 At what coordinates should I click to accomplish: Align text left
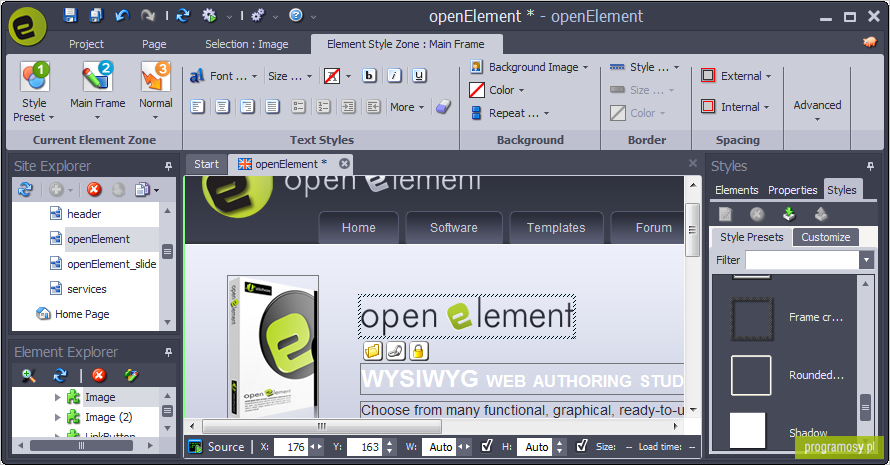point(197,106)
